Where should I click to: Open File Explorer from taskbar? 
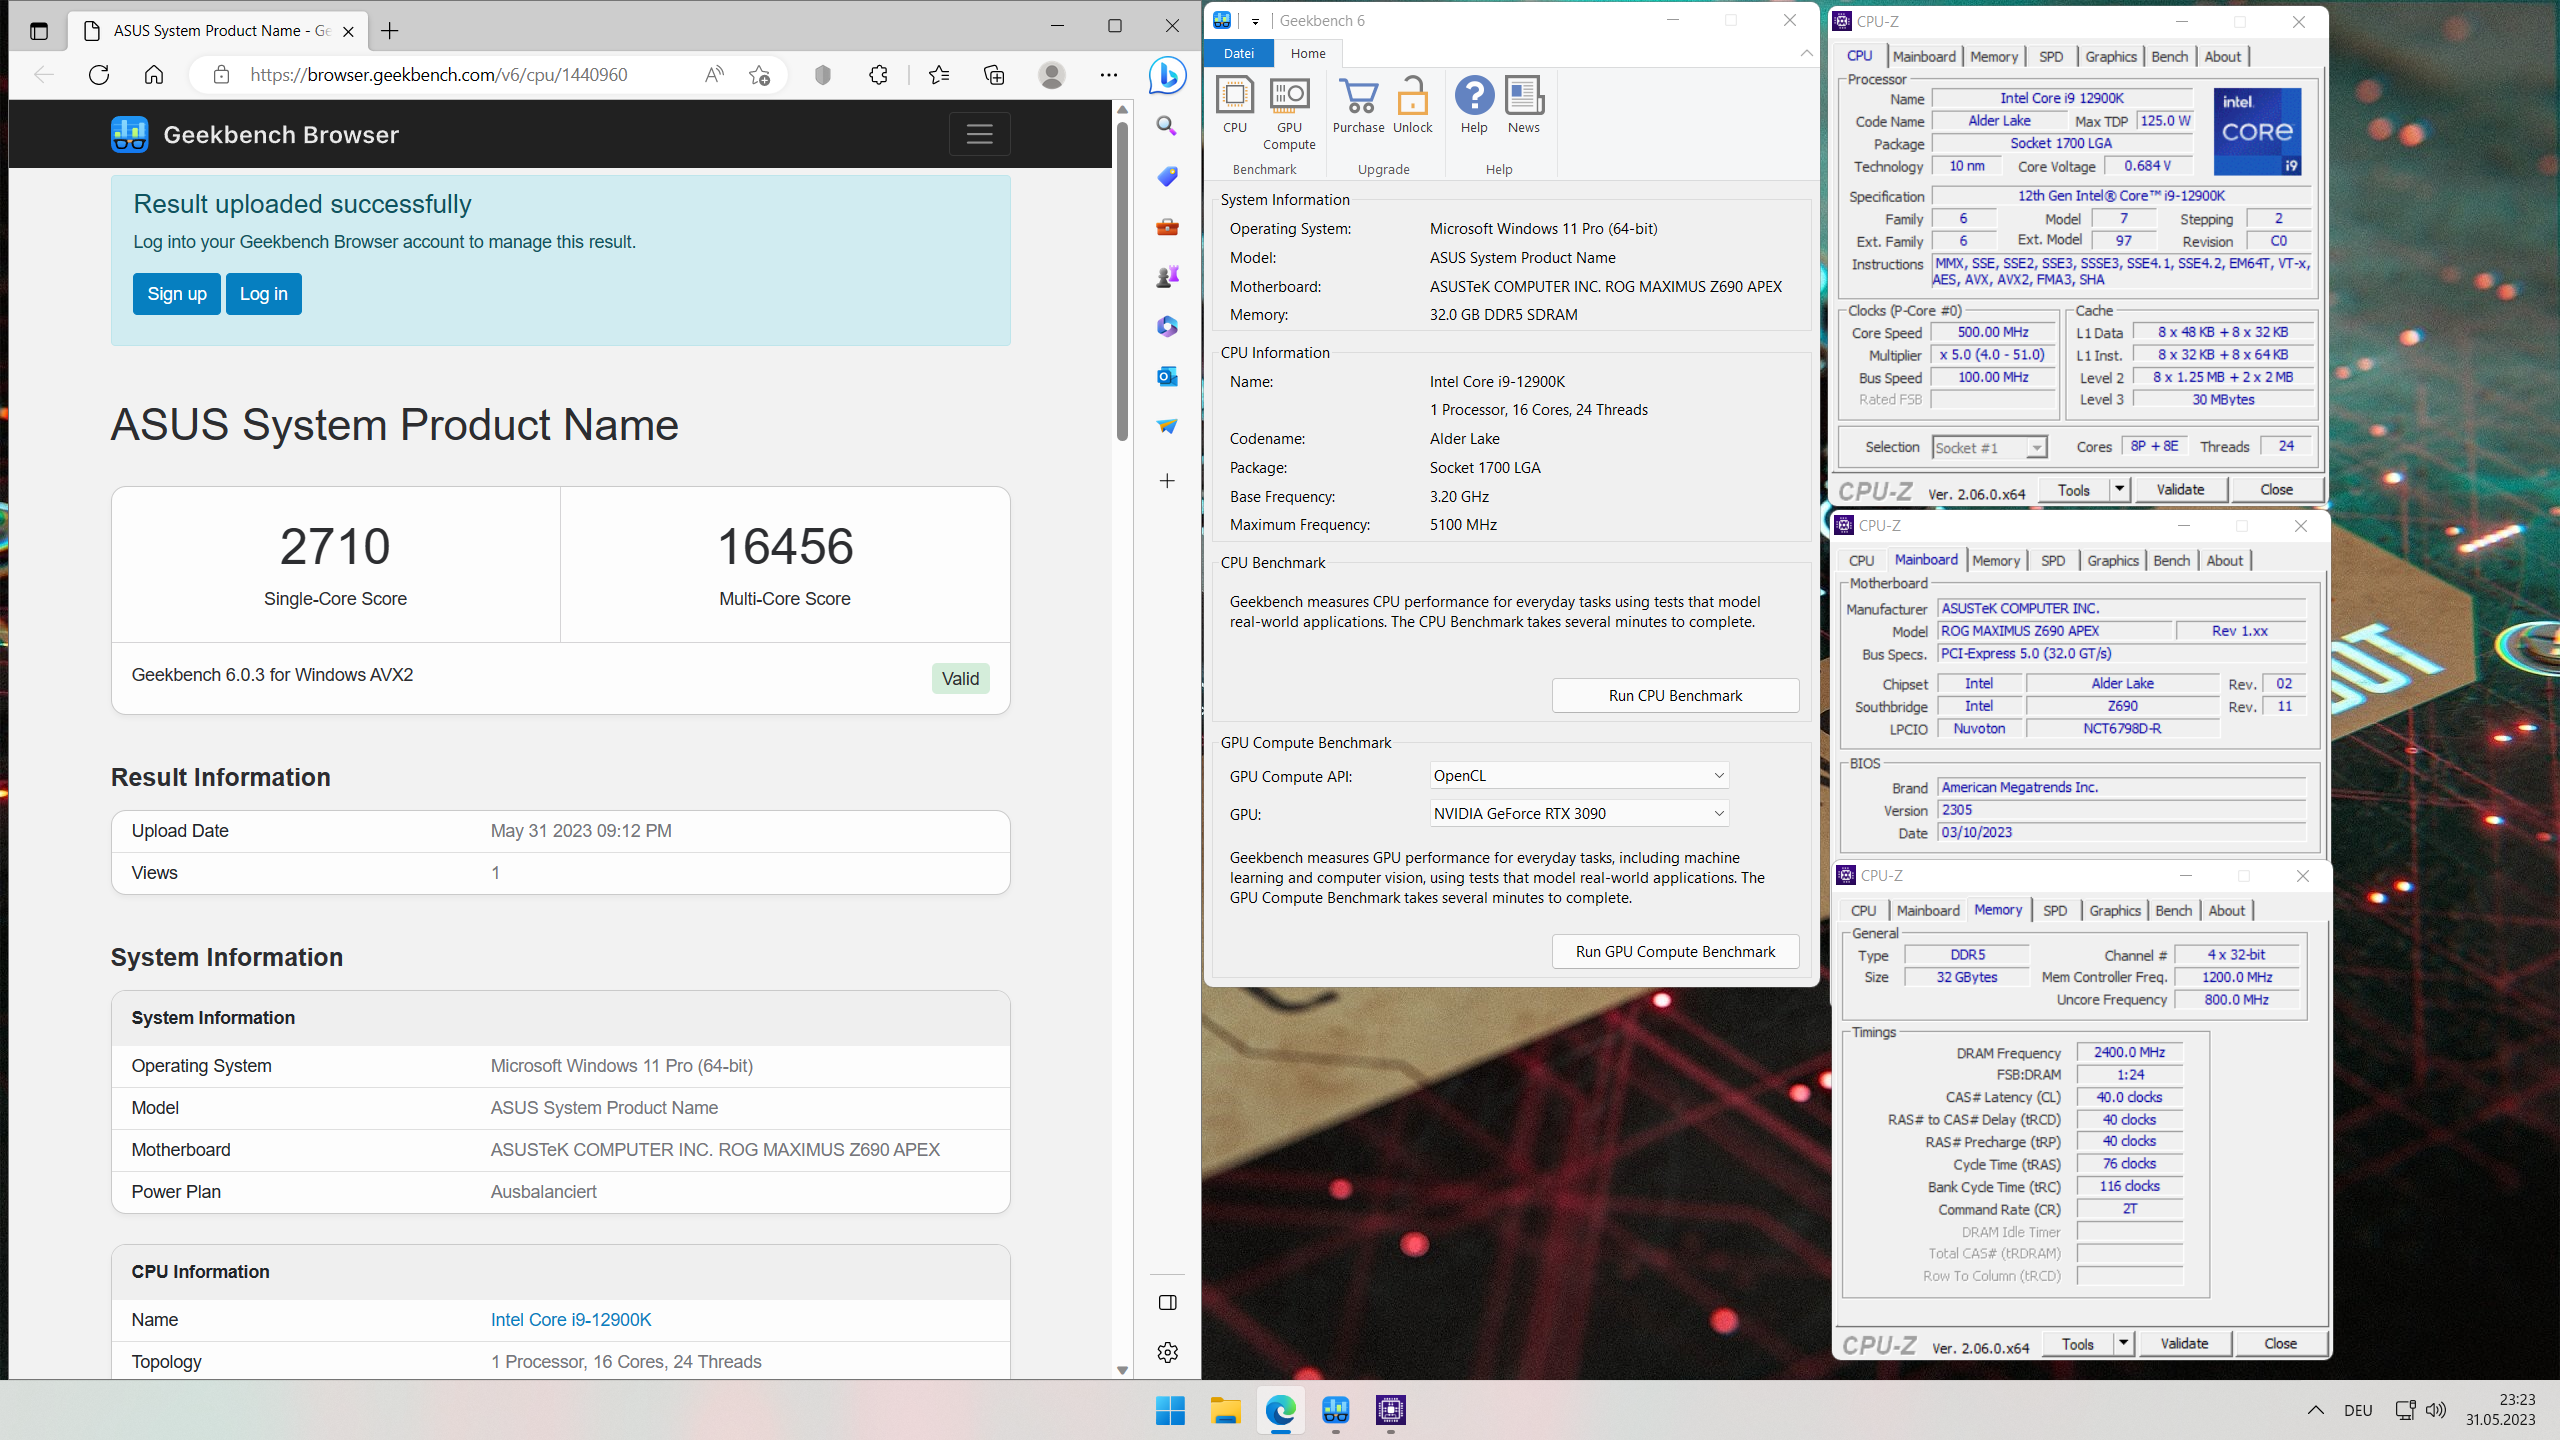(x=1226, y=1410)
